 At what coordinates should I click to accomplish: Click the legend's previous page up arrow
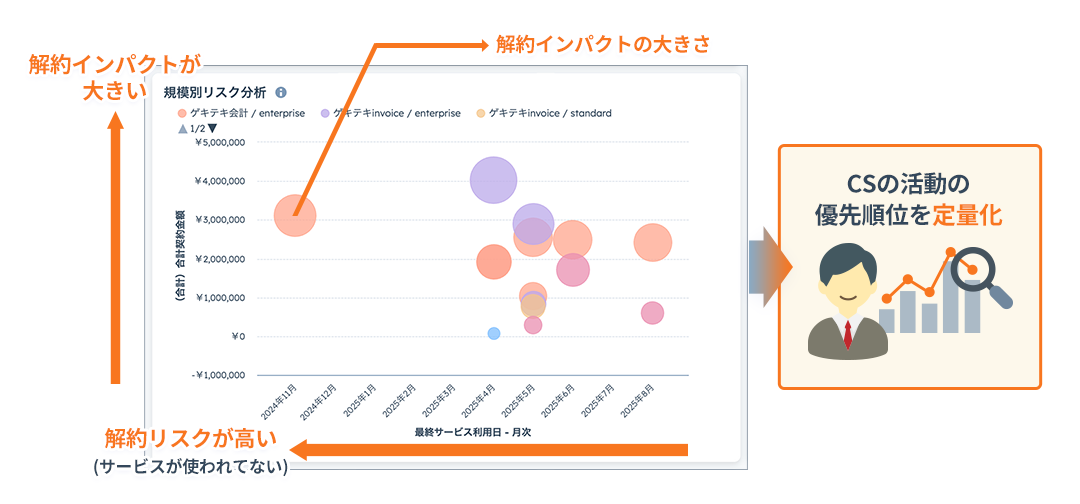coord(182,129)
